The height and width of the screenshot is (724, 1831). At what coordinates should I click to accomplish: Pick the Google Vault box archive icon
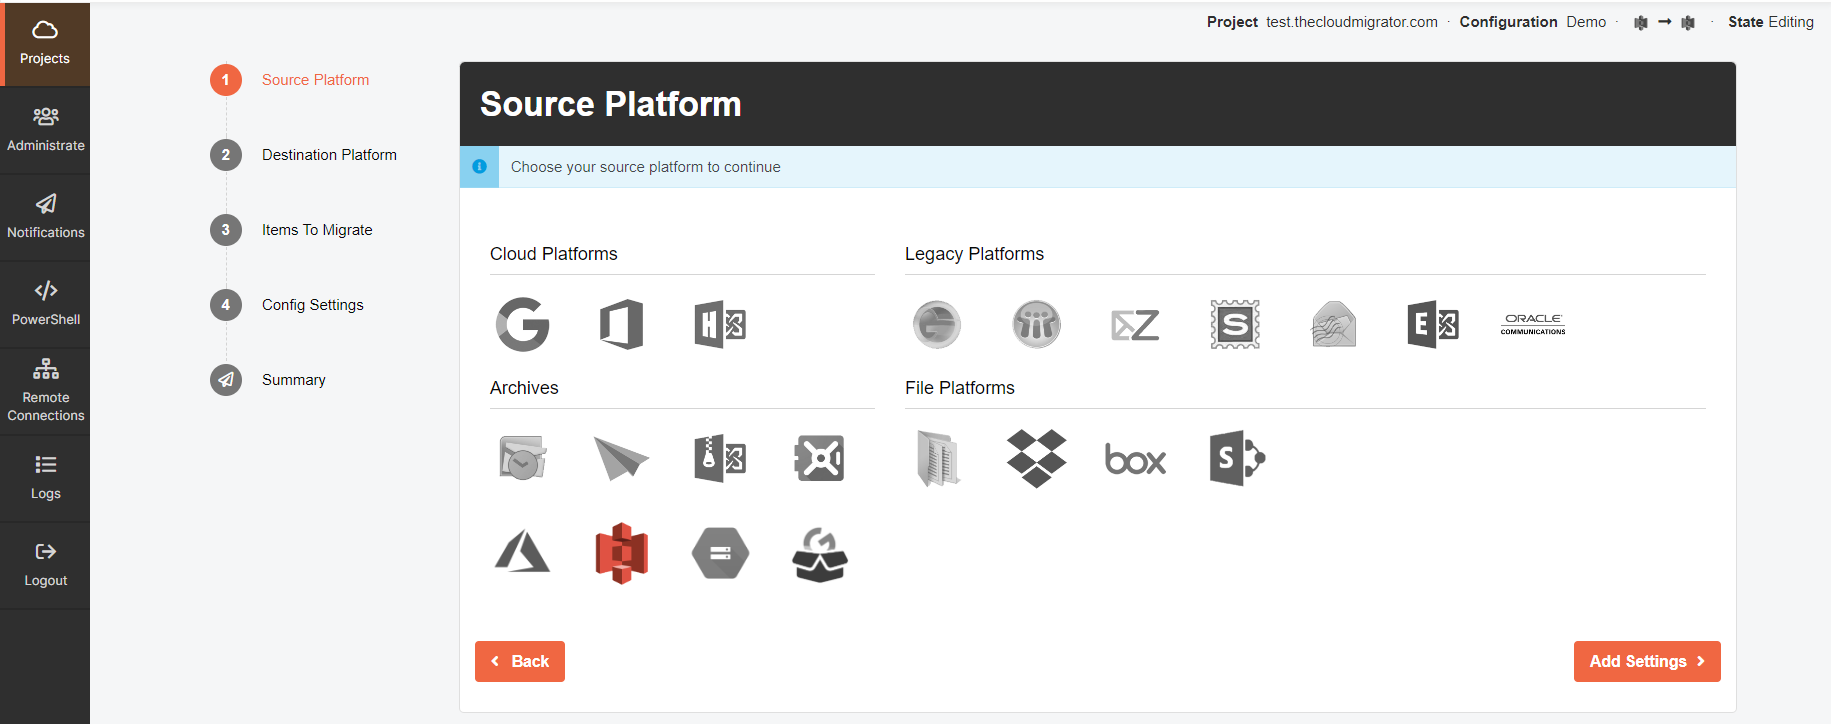point(819,554)
